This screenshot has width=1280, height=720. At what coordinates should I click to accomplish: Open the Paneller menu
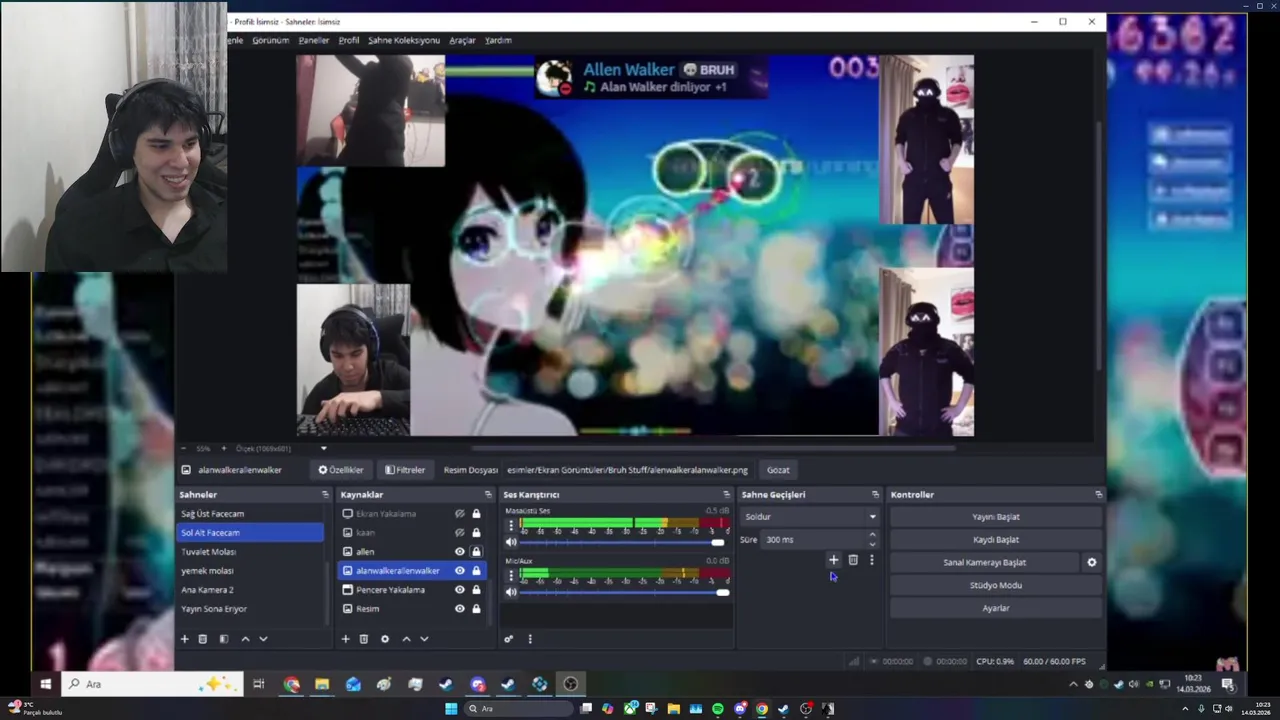[314, 40]
